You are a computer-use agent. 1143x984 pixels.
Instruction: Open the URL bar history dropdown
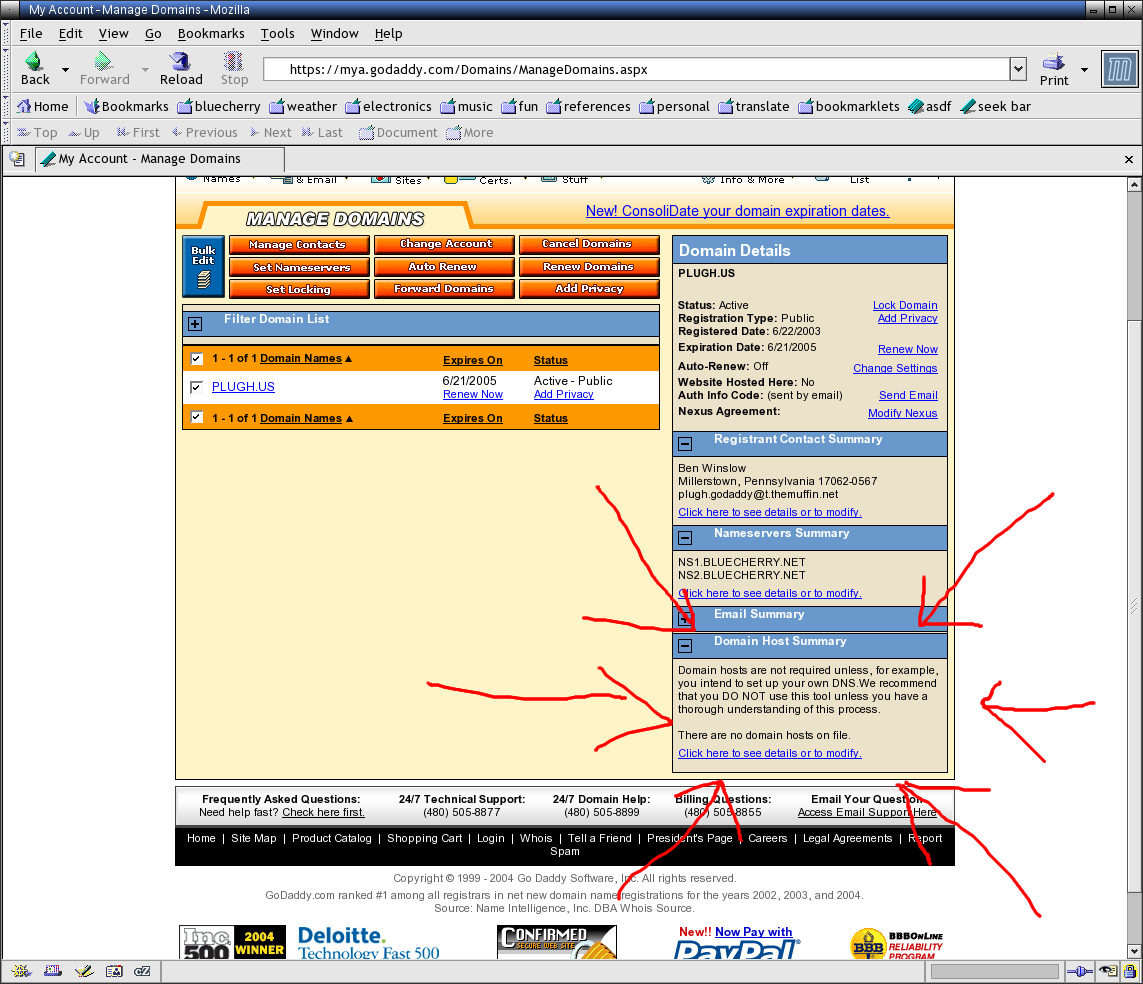(1018, 69)
